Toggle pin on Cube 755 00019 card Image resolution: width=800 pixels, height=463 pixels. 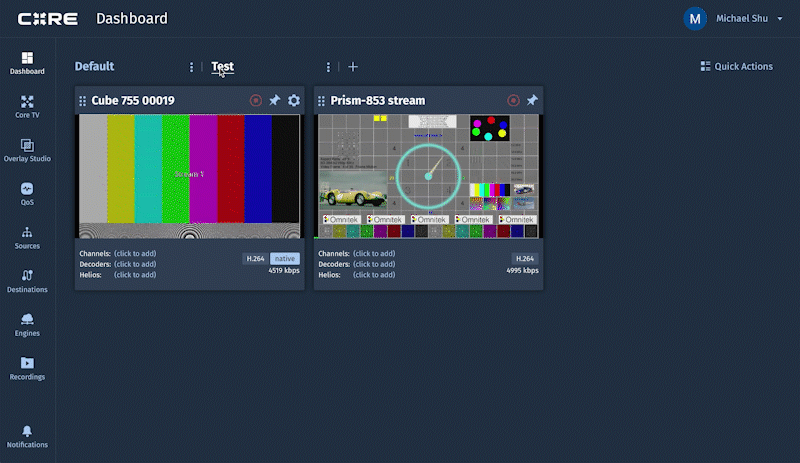(x=275, y=100)
